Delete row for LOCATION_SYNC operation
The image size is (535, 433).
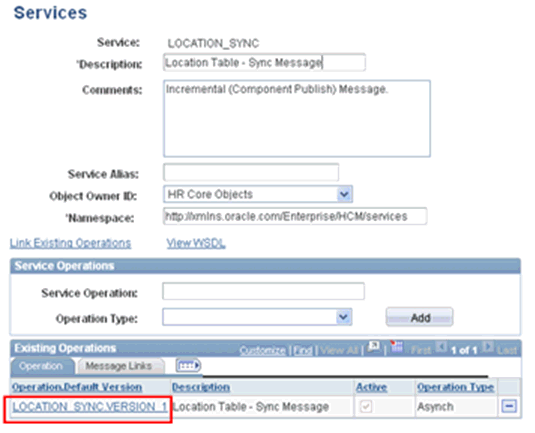509,406
